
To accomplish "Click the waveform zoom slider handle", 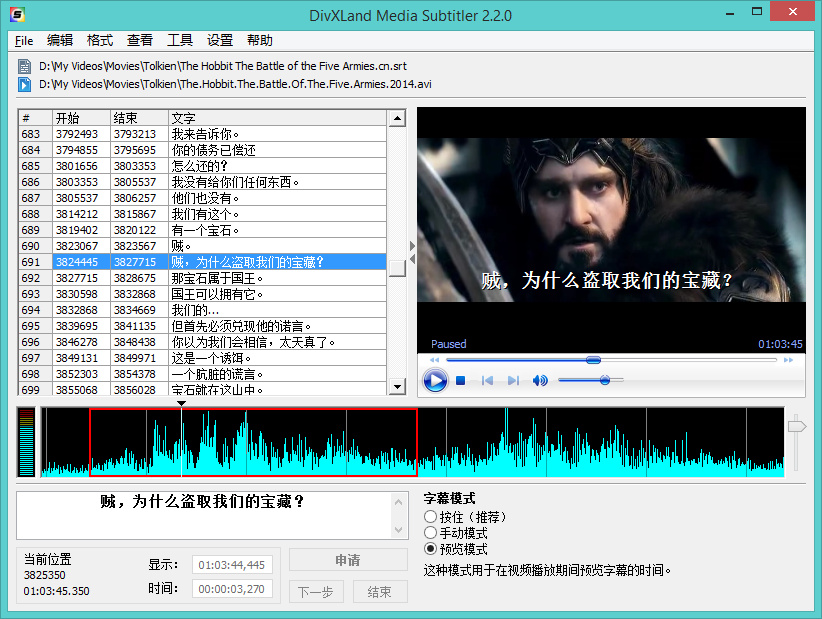I will click(x=796, y=426).
